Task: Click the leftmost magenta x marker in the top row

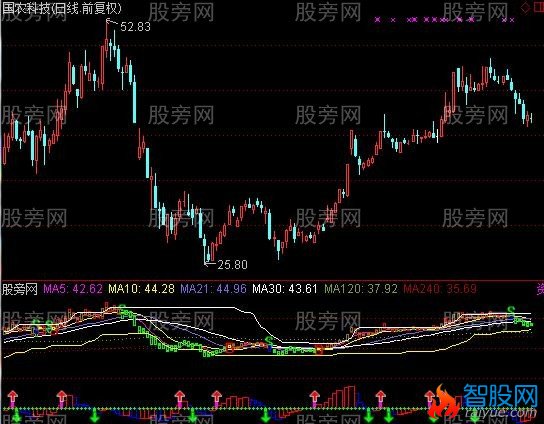Action: tap(377, 20)
